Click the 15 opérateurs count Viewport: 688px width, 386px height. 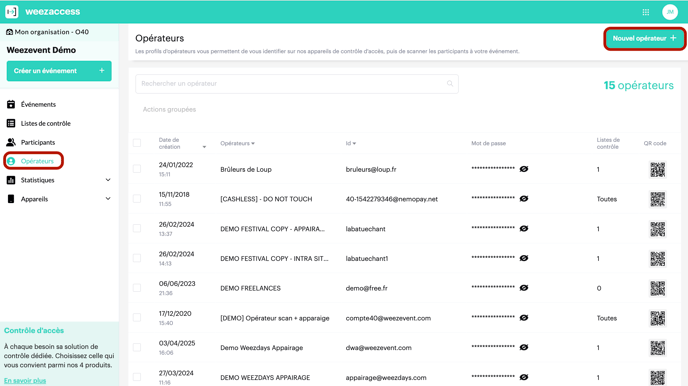click(638, 85)
